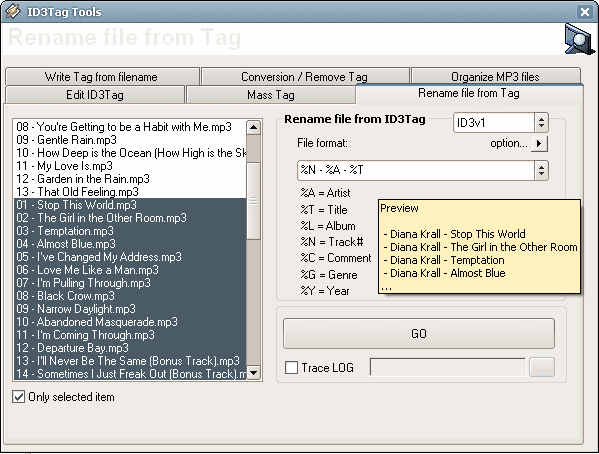
Task: Click the browse button next to Trace LOG field
Action: 541,368
